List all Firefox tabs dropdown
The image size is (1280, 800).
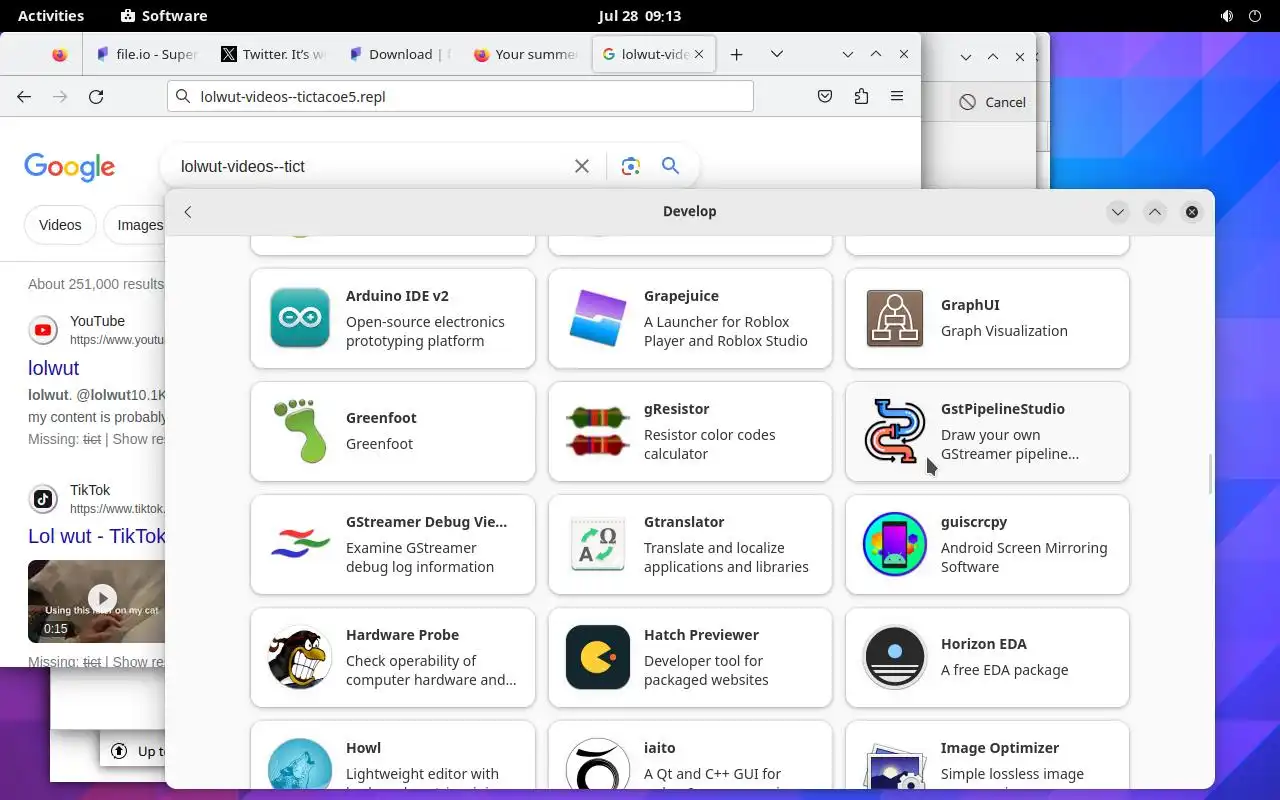(x=776, y=54)
